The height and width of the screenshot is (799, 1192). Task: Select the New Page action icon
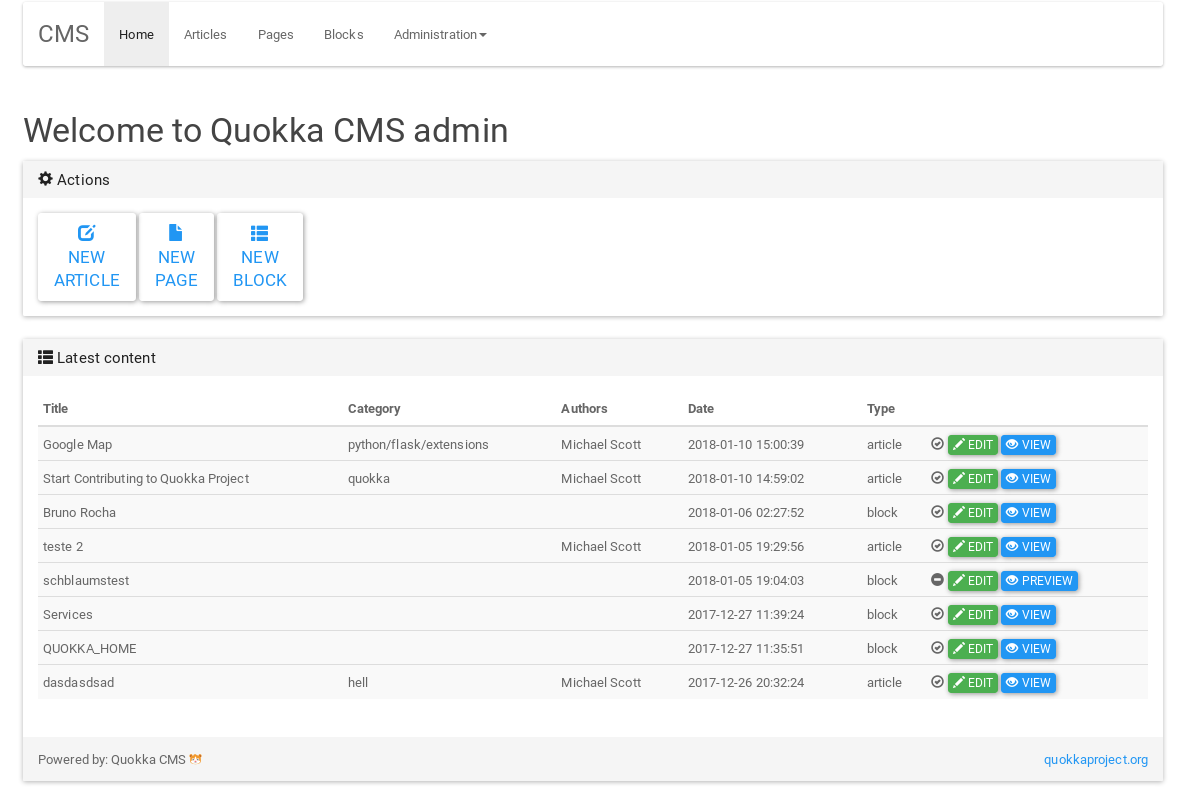[x=176, y=231]
